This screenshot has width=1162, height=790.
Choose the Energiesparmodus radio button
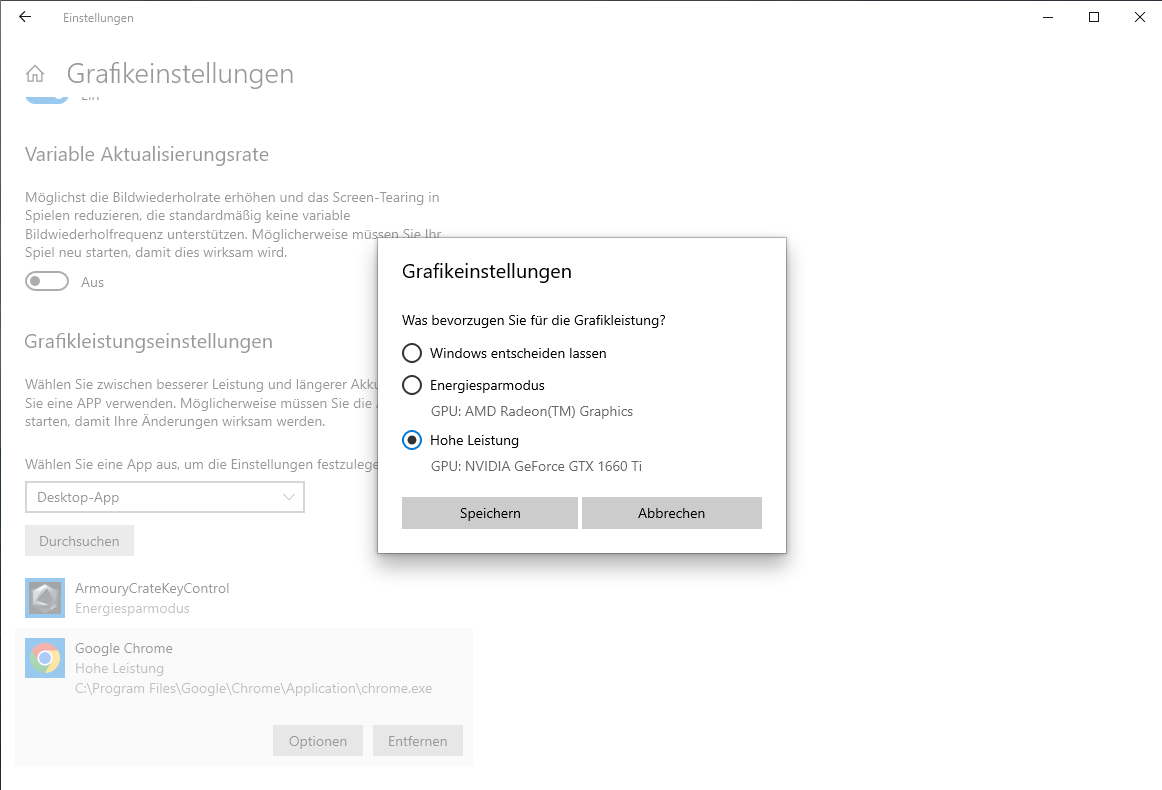click(412, 385)
